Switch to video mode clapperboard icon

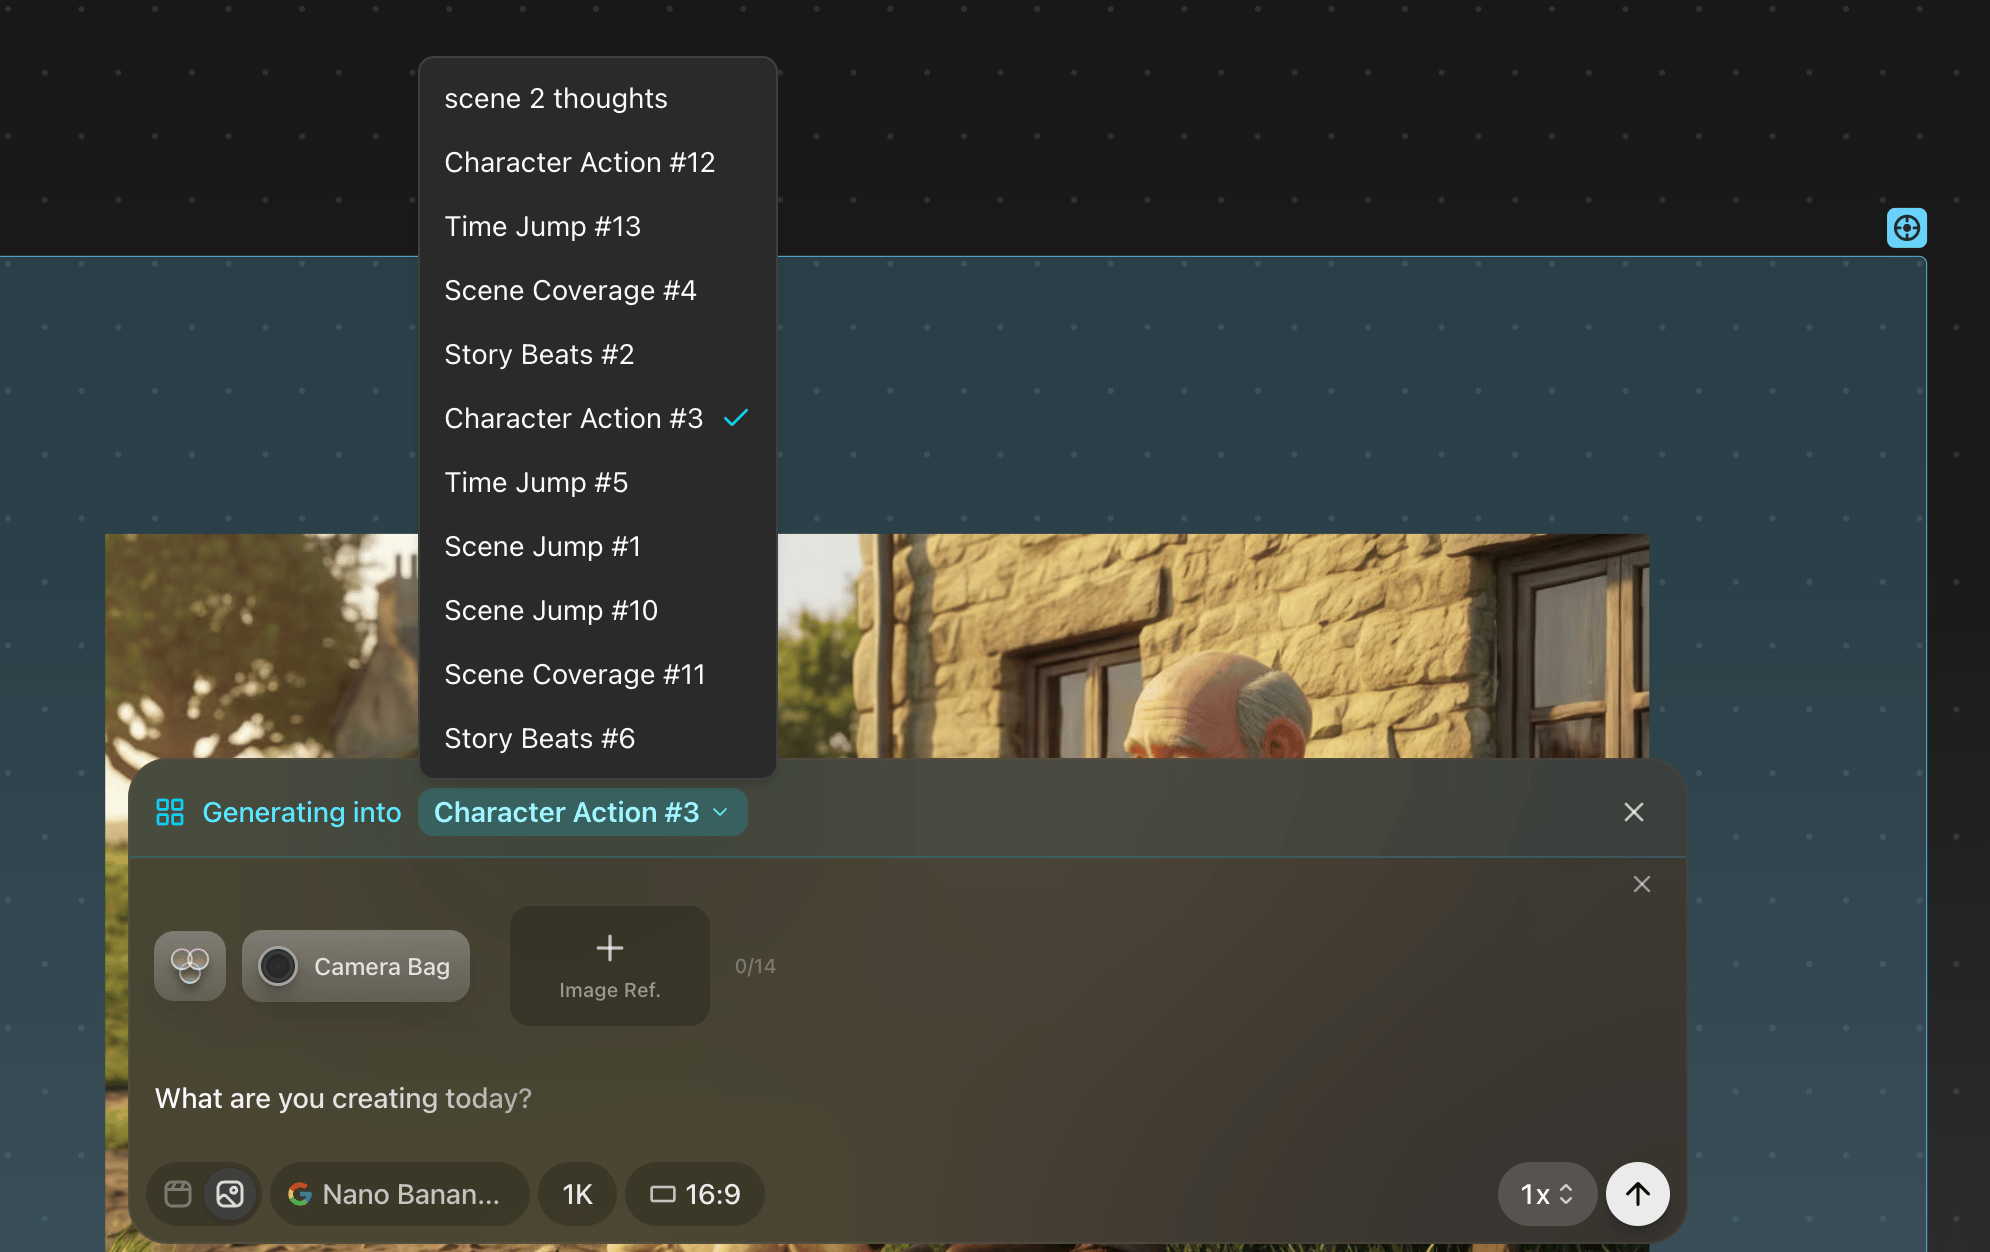178,1194
